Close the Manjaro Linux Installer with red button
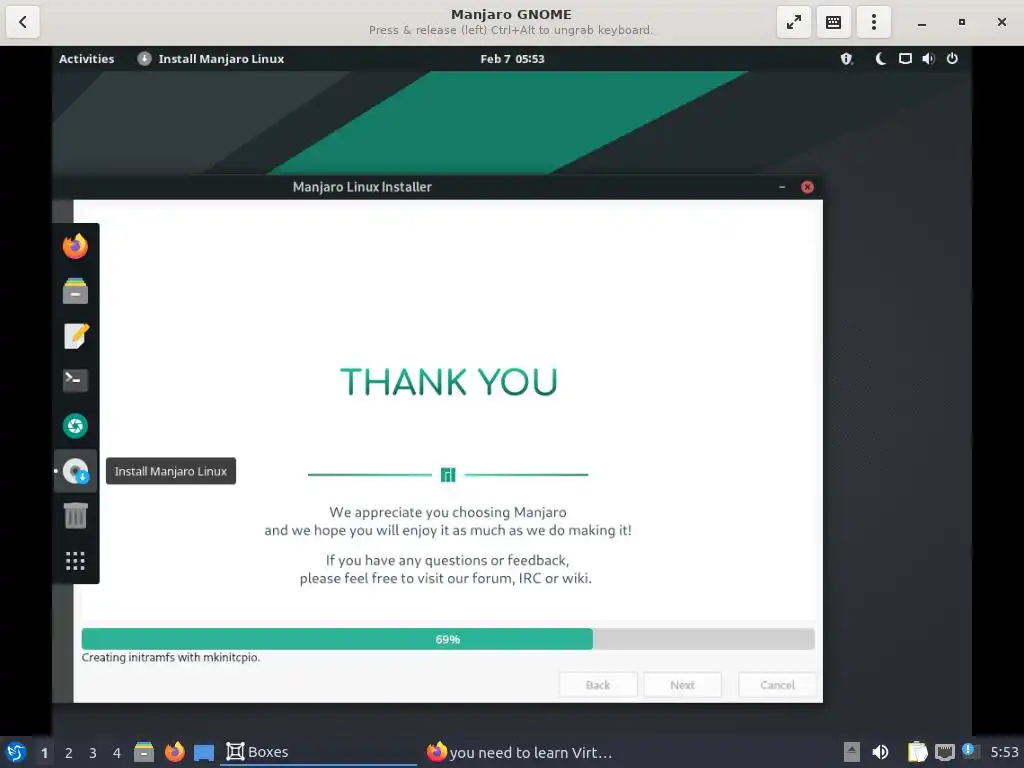1024x768 pixels. [807, 187]
